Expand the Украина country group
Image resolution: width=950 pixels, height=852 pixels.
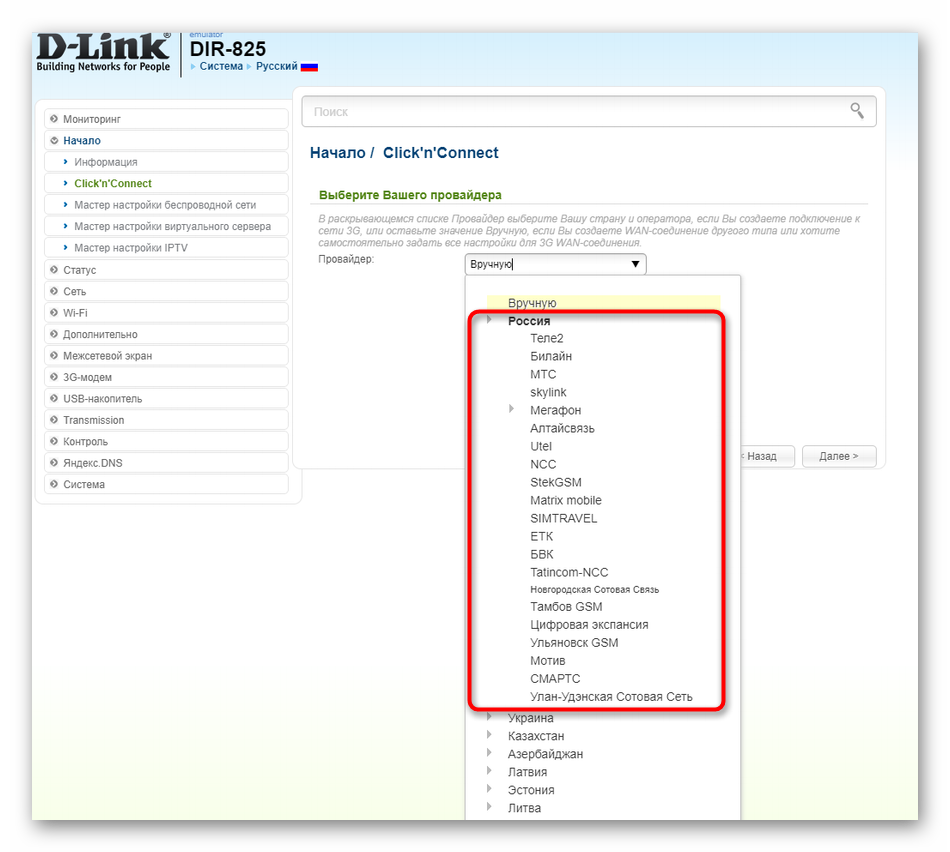(x=489, y=718)
